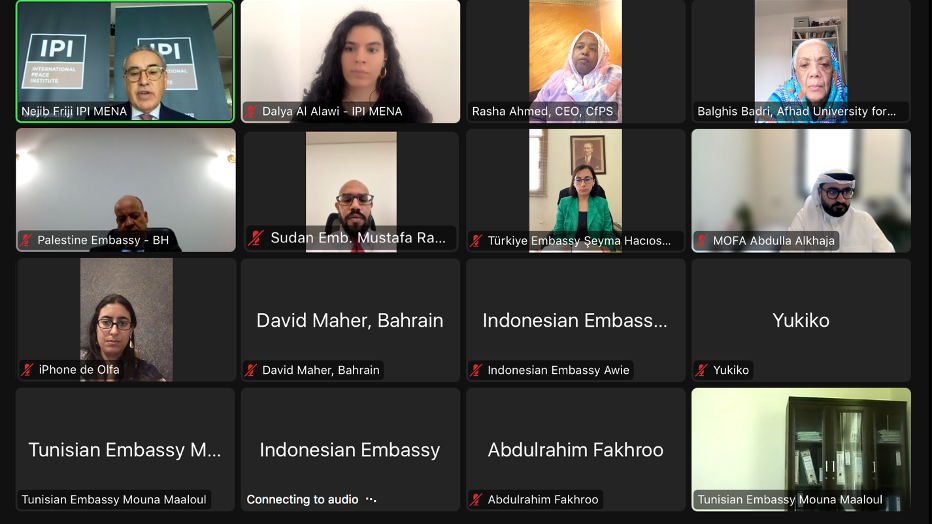932x524 pixels.
Task: Click muted mic icon beside Dalya Al Alawi
Action: (x=251, y=111)
